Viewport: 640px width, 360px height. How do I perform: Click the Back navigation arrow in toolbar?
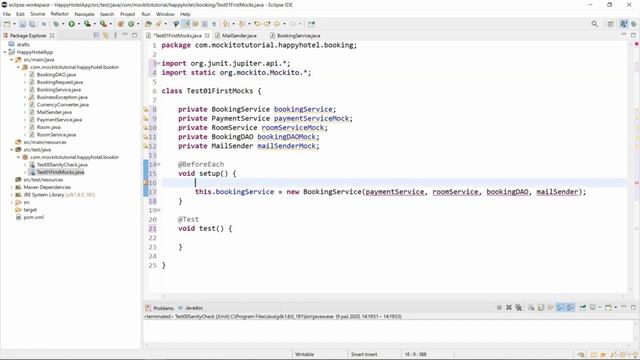[277, 24]
